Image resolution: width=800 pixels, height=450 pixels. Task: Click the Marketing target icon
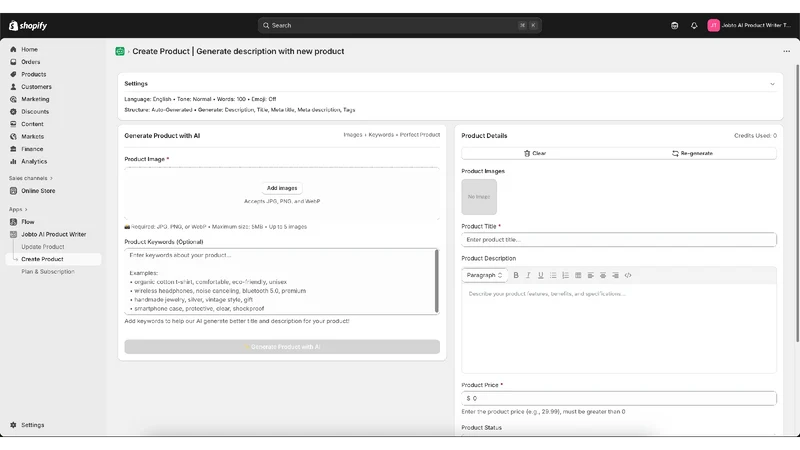[13, 99]
